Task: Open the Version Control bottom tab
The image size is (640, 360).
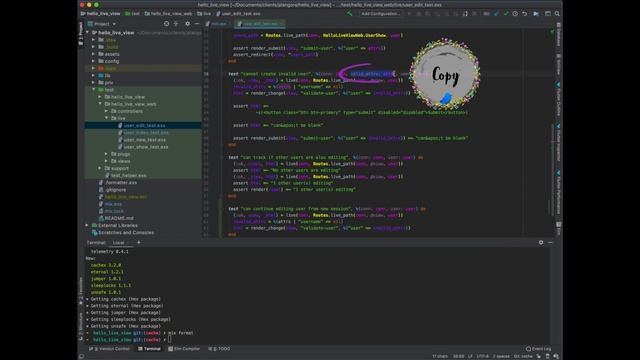Action: click(x=109, y=349)
